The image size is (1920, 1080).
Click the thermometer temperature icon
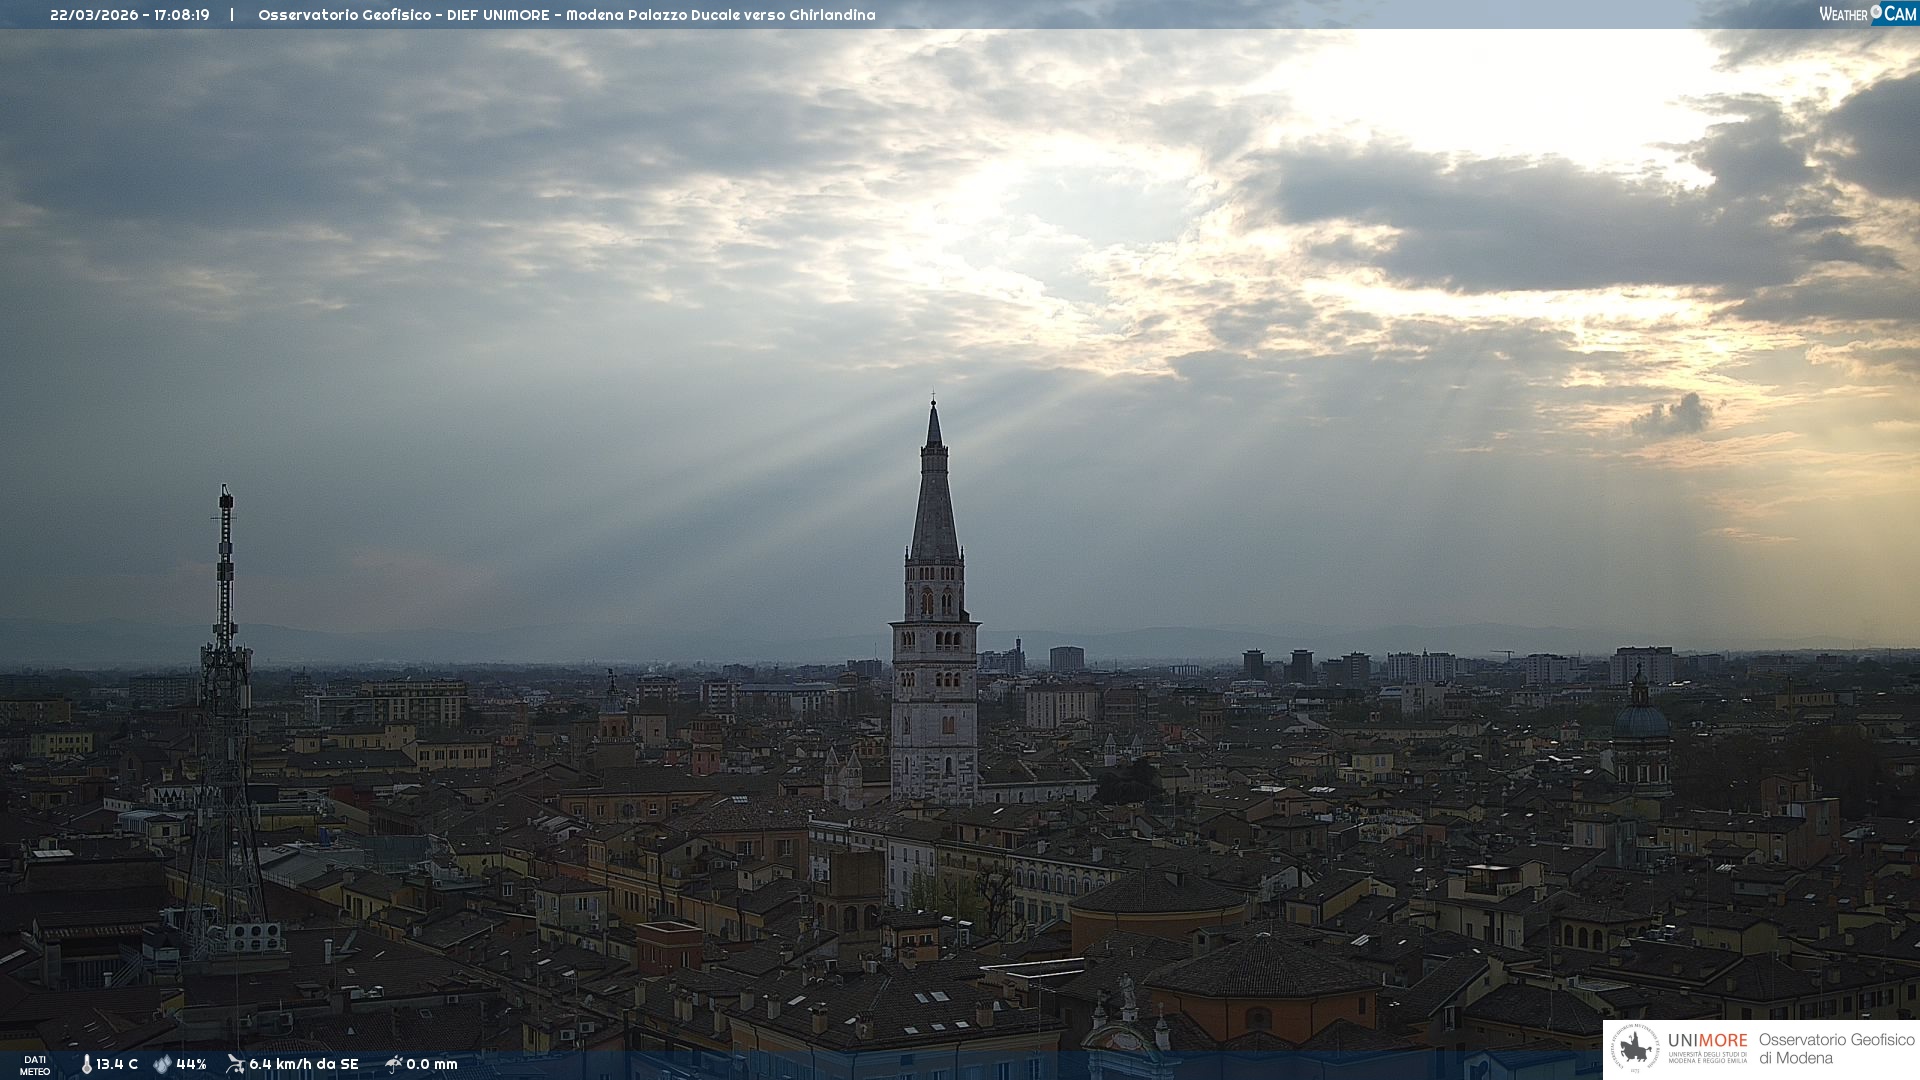[86, 1065]
